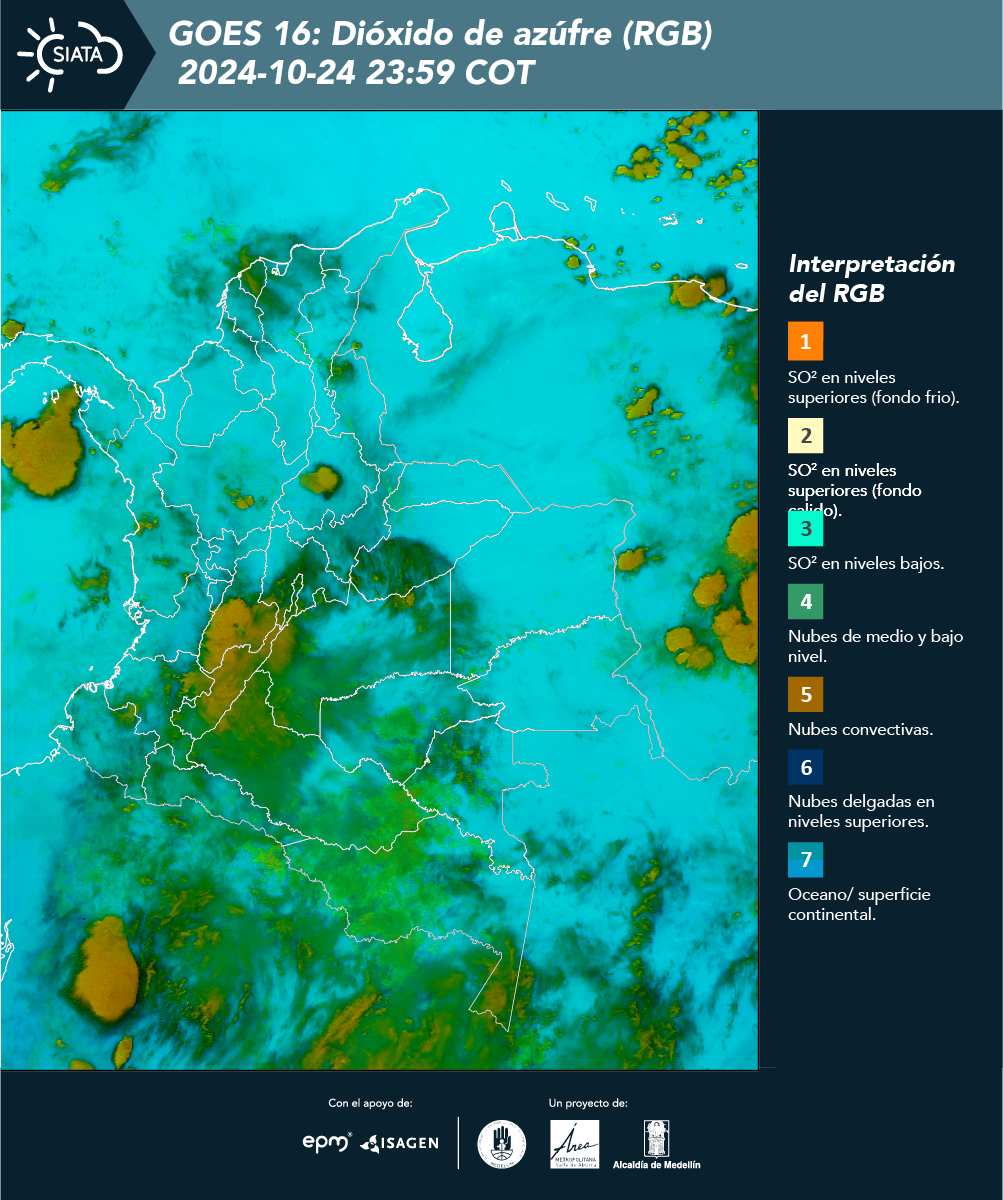Click 'Un proyecto de:' footer text
1003x1200 pixels.
pyautogui.click(x=588, y=1103)
